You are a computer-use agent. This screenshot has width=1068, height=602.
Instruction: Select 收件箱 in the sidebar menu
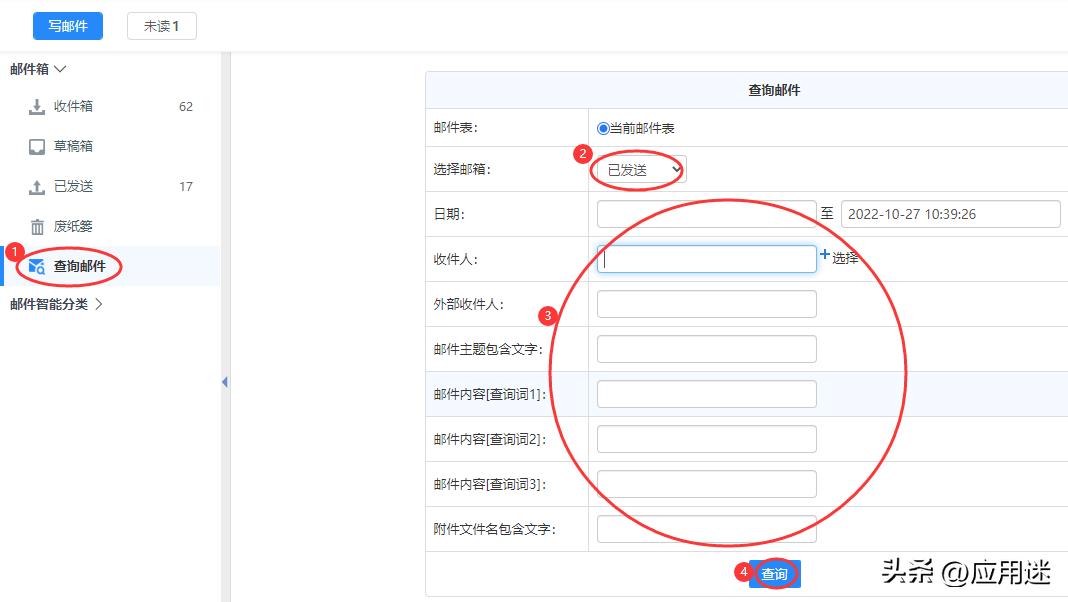point(75,106)
